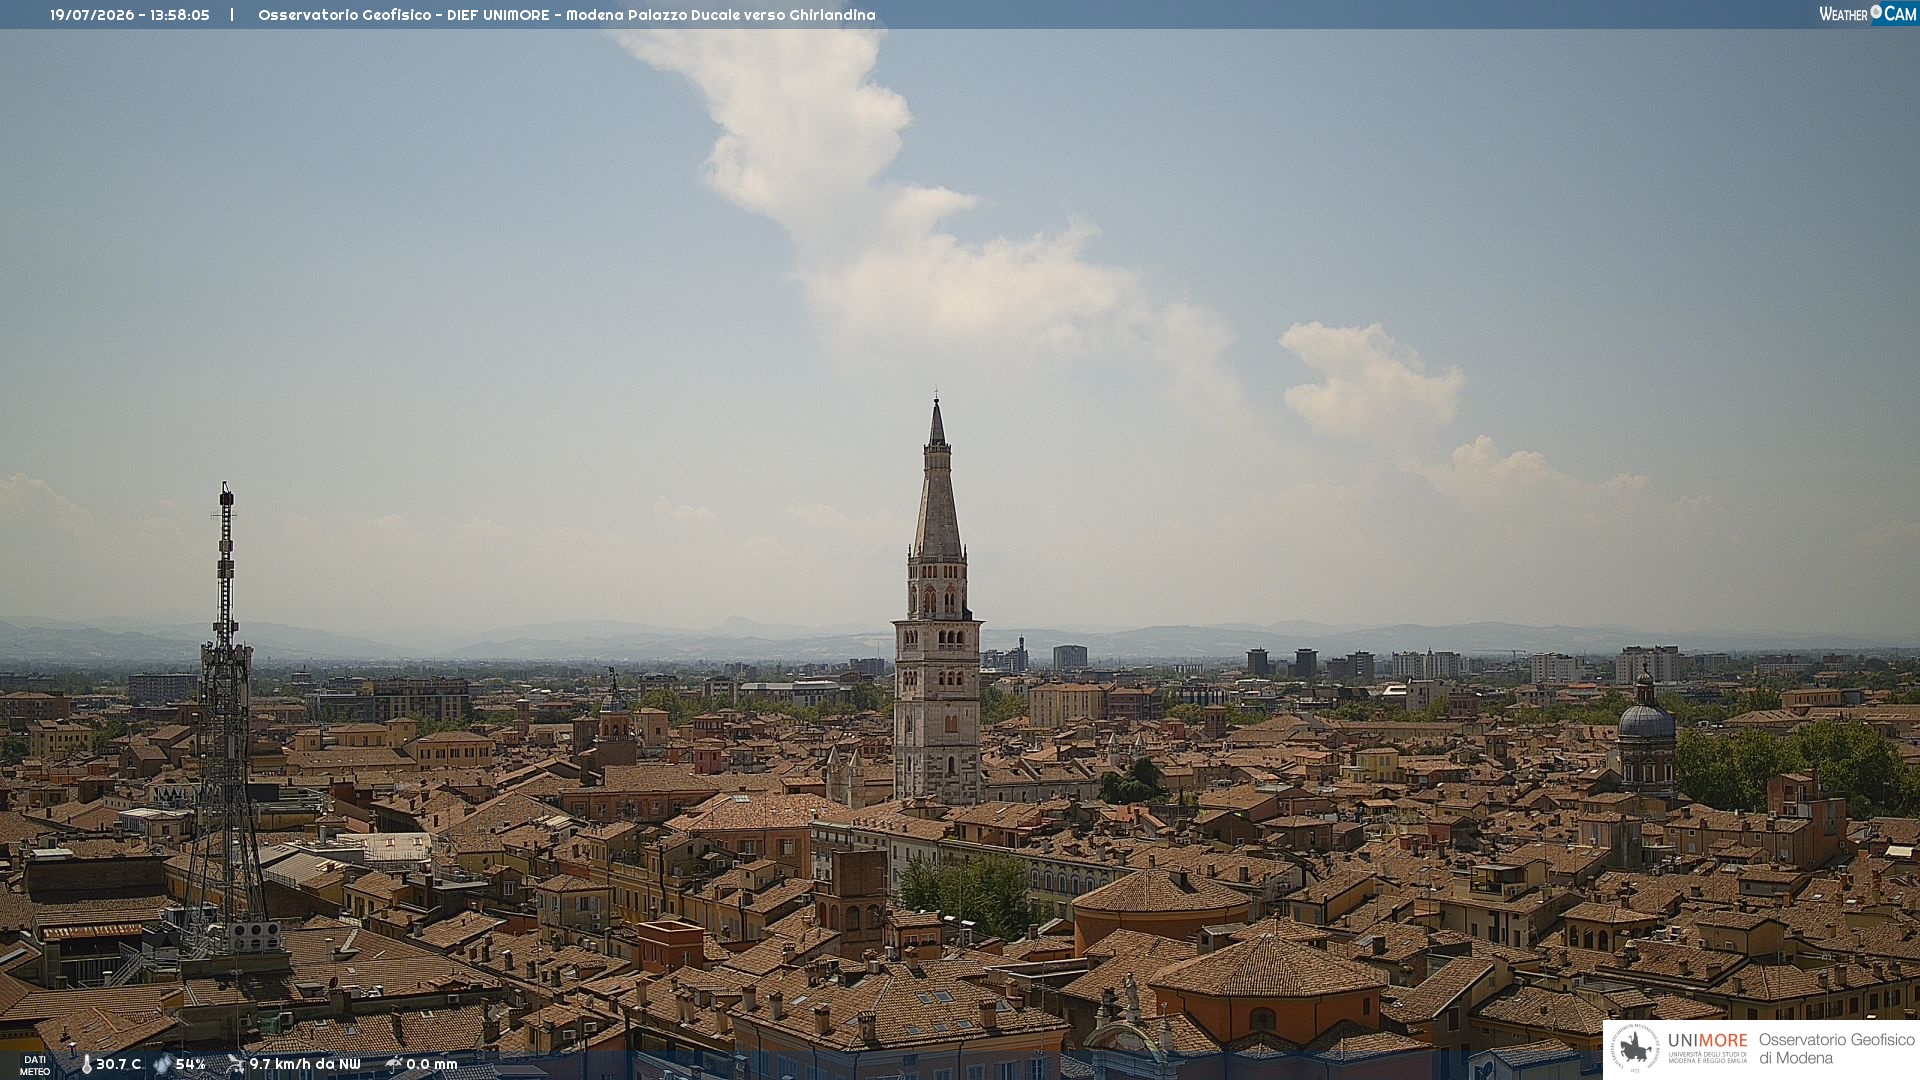Click the DATI METEO label
The height and width of the screenshot is (1080, 1920).
tap(35, 1065)
